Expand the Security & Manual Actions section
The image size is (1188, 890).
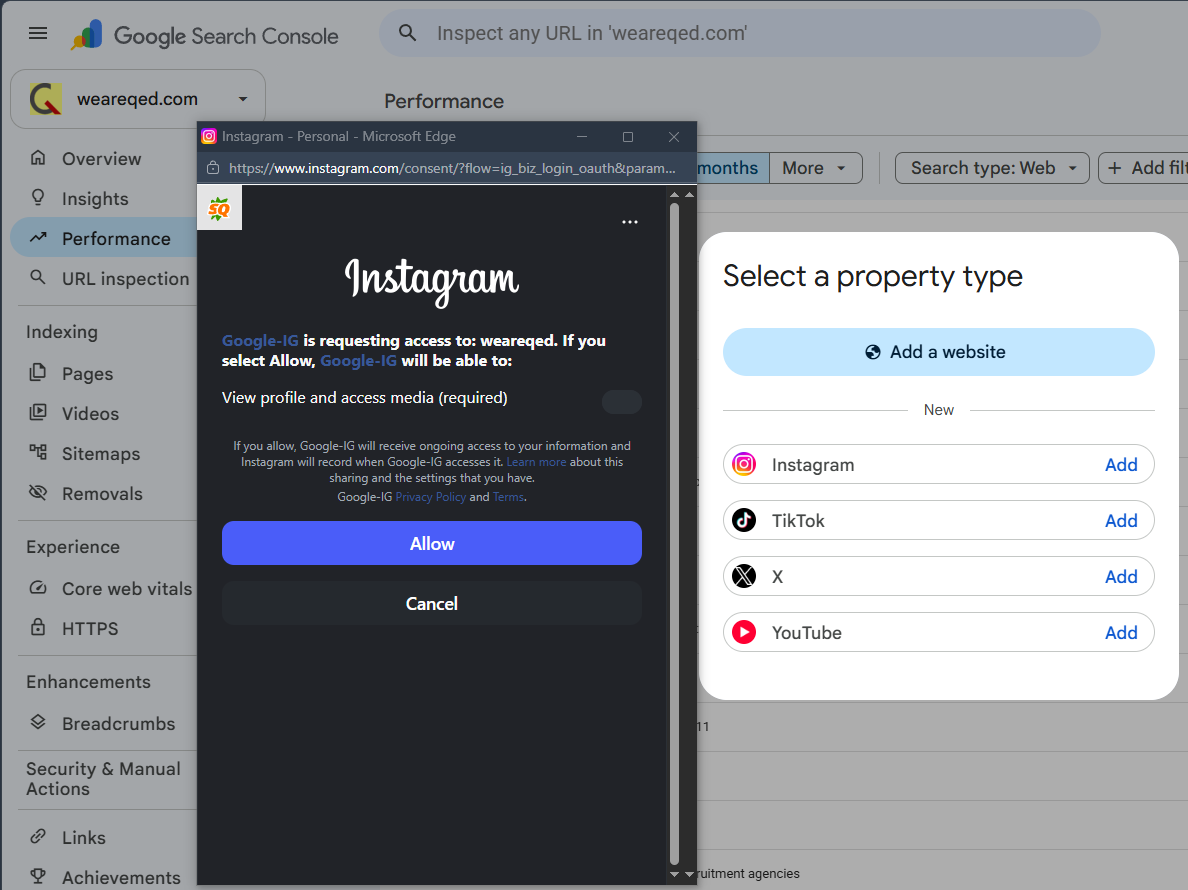tap(103, 779)
